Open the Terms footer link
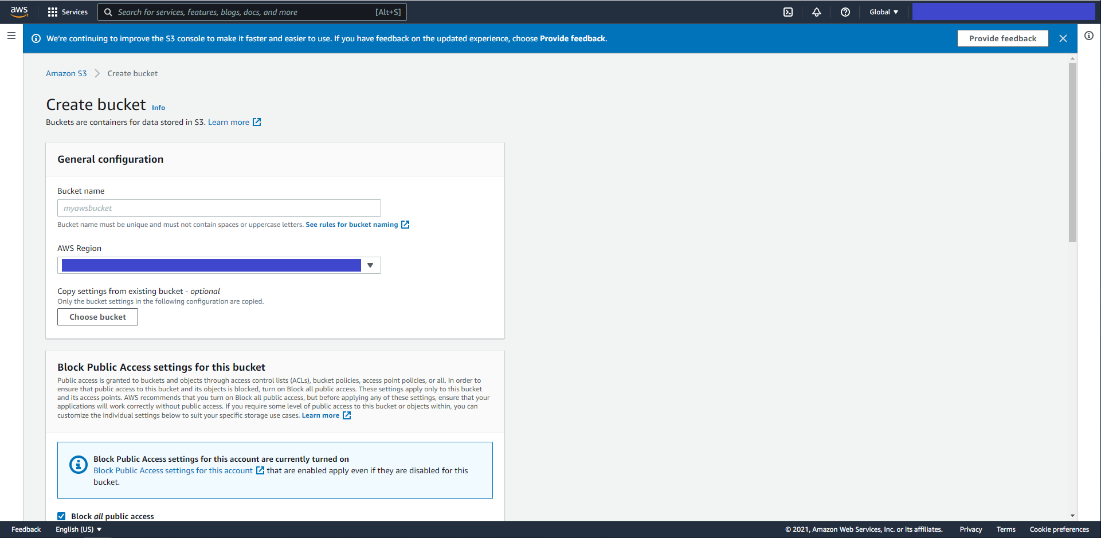Image resolution: width=1101 pixels, height=538 pixels. click(x=1006, y=530)
